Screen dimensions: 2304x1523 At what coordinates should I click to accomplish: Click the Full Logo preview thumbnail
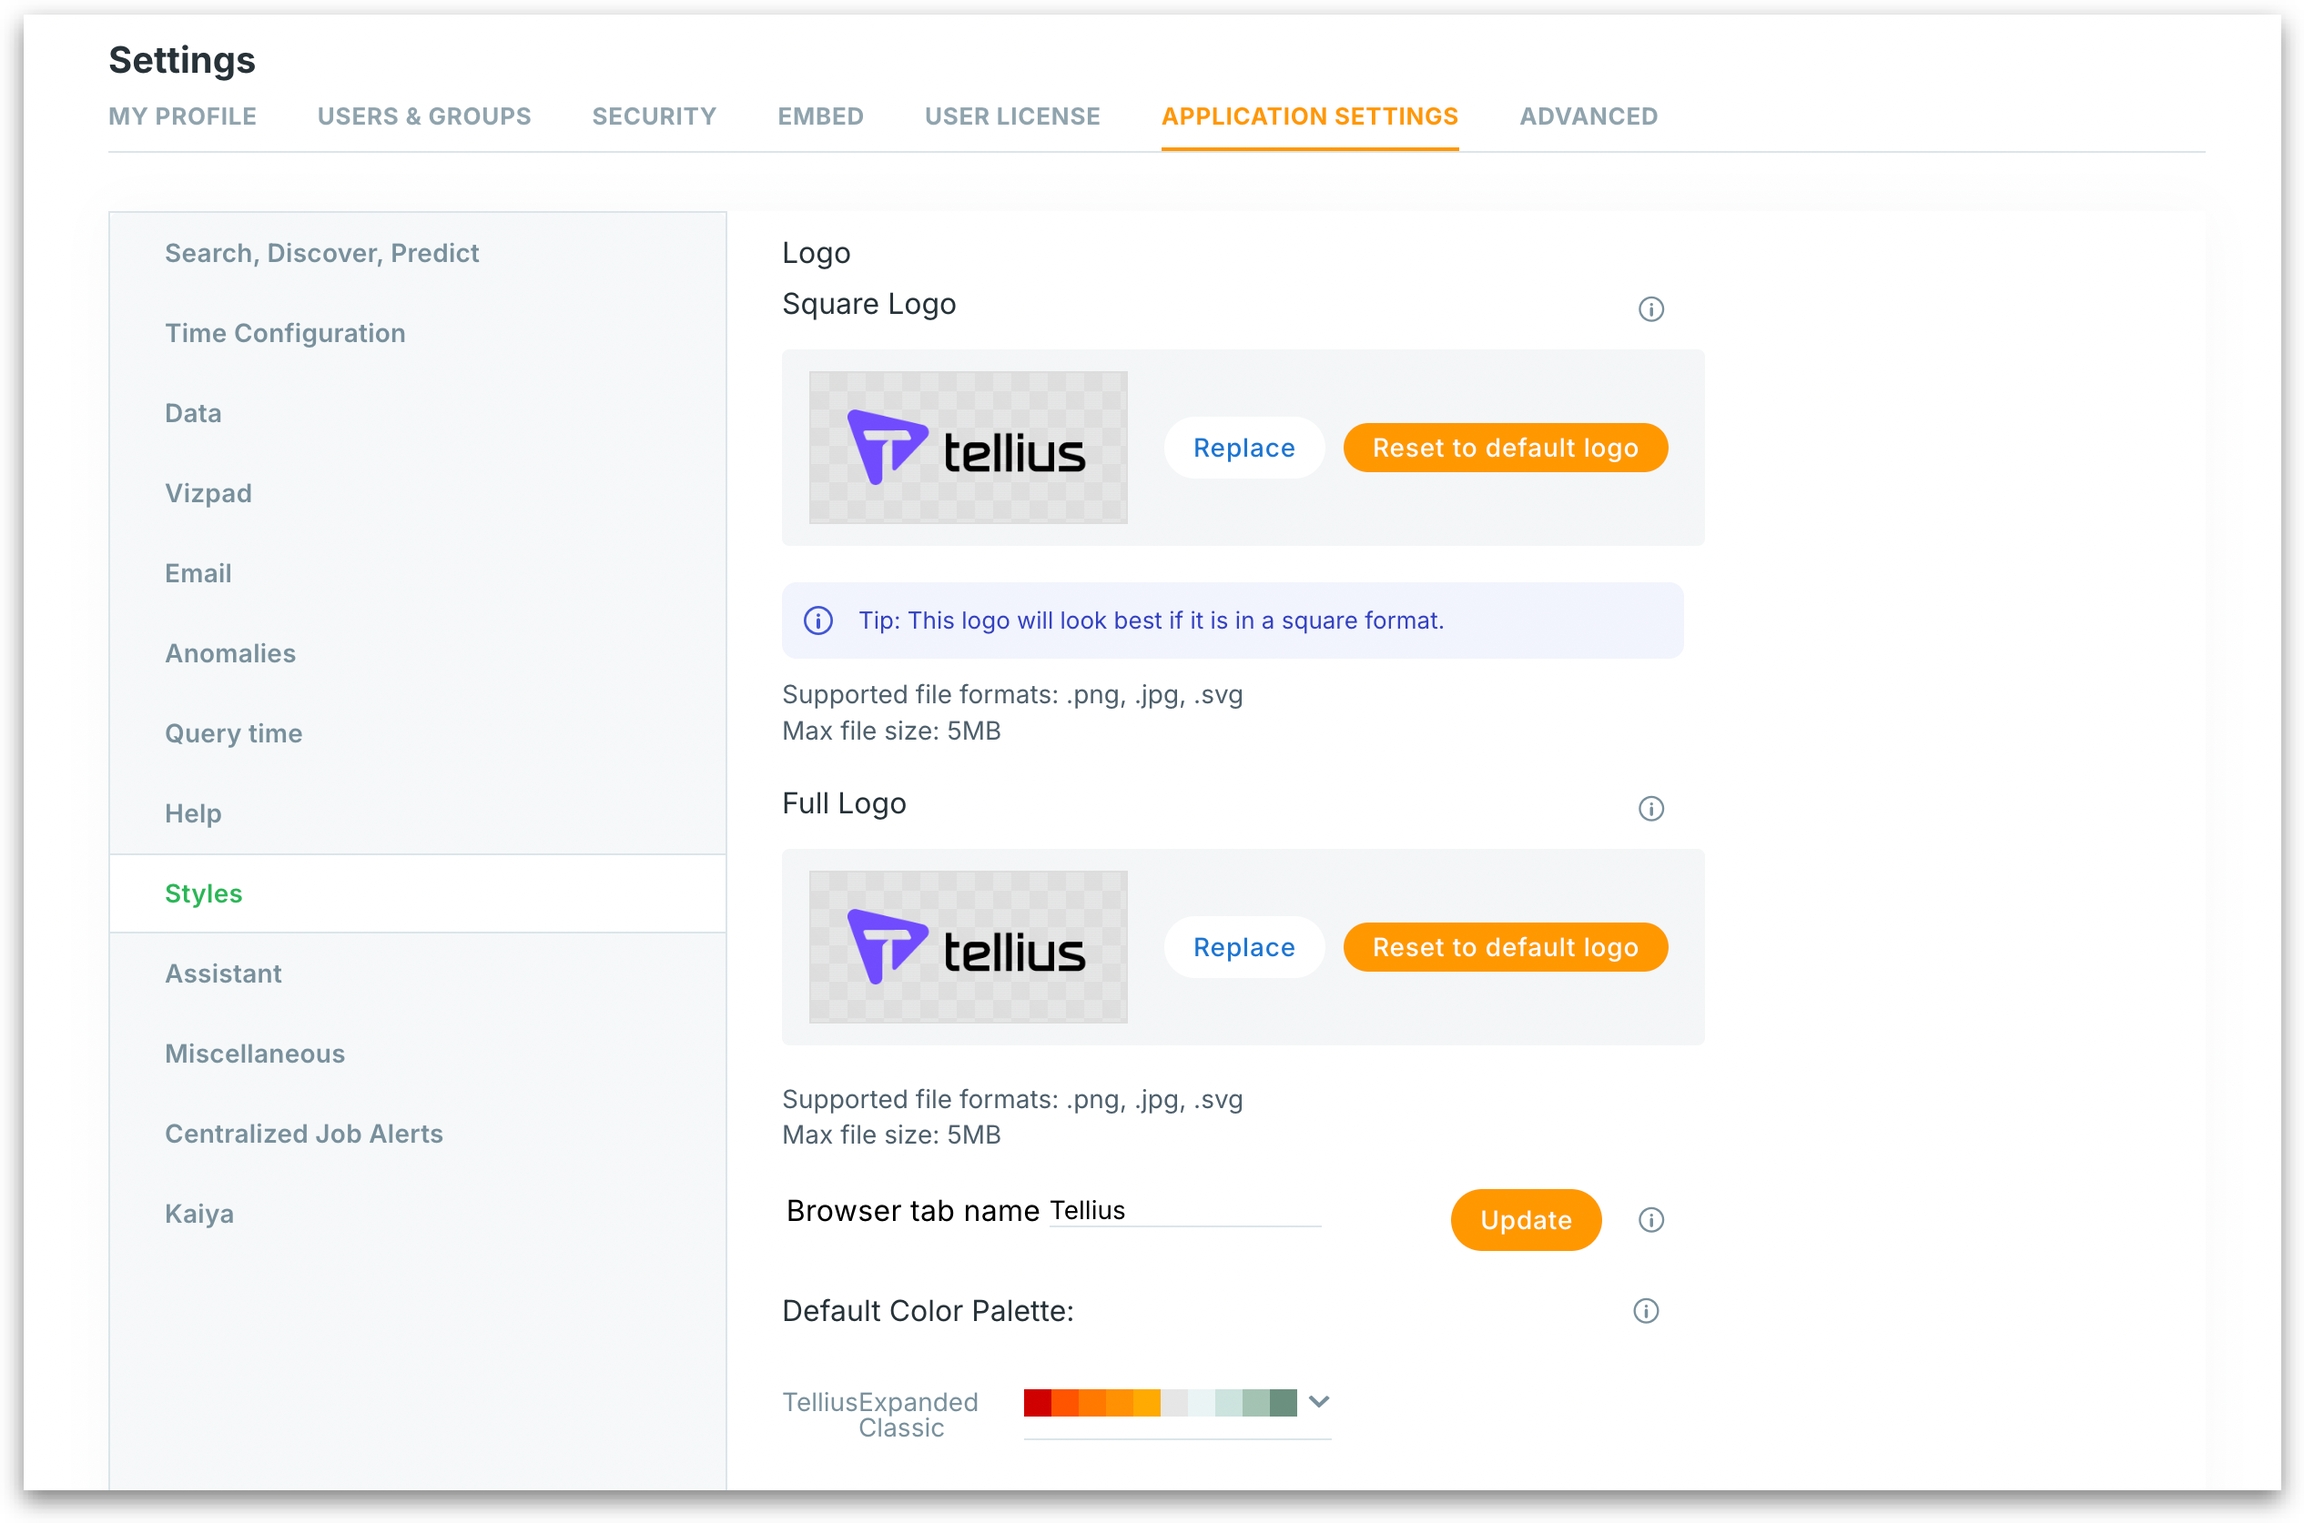point(967,946)
